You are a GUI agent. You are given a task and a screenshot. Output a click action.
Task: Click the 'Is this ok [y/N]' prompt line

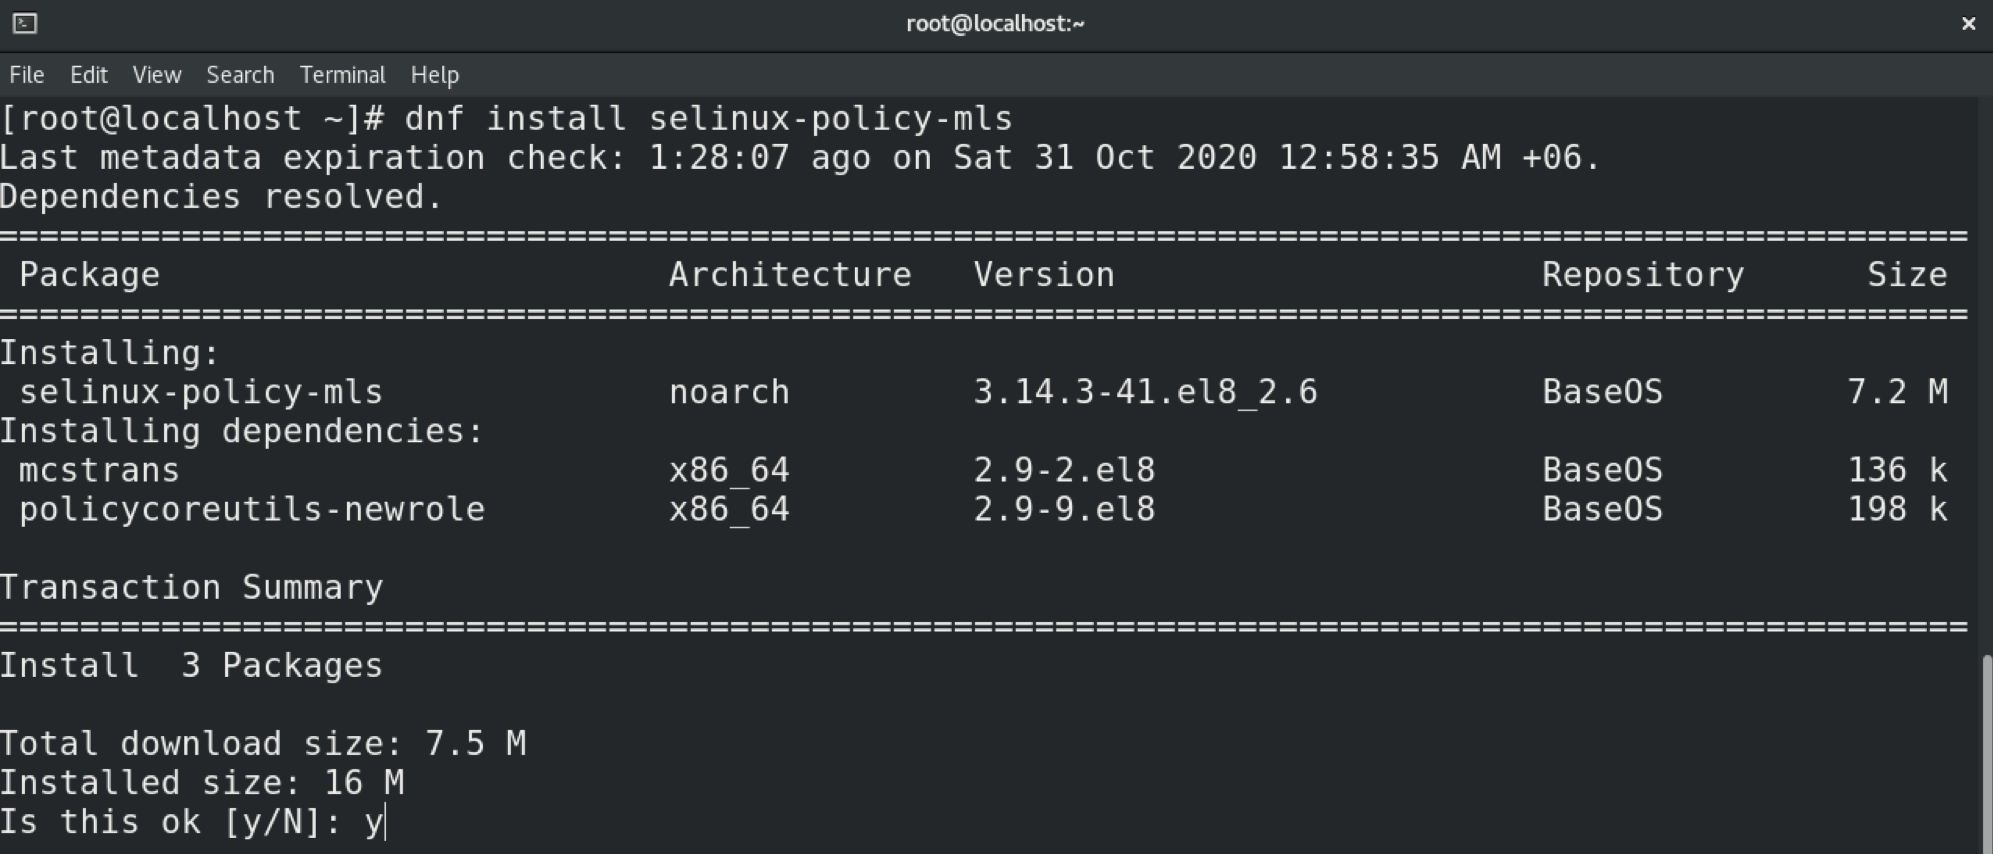190,822
